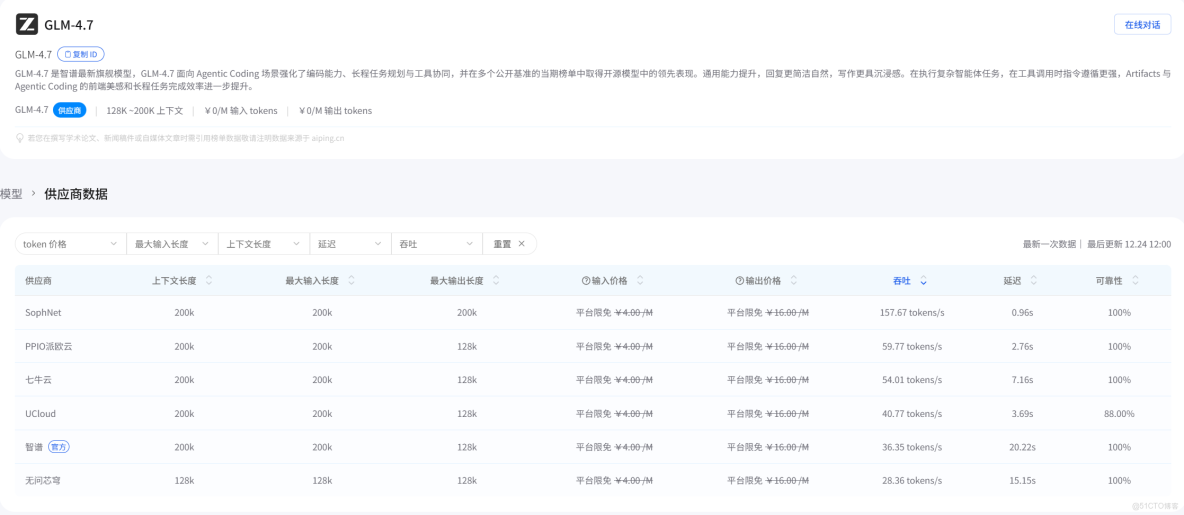Screen dimensions: 1184x515
Task: Click the question-mark help icon before 输入价格
Action: coord(585,281)
